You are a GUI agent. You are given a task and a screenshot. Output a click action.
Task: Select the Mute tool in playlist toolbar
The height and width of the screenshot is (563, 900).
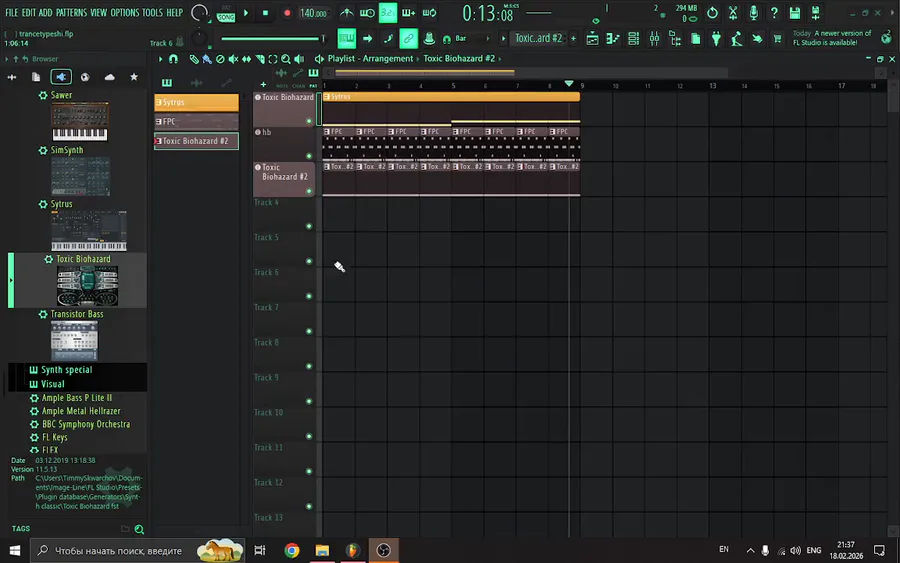pos(233,59)
